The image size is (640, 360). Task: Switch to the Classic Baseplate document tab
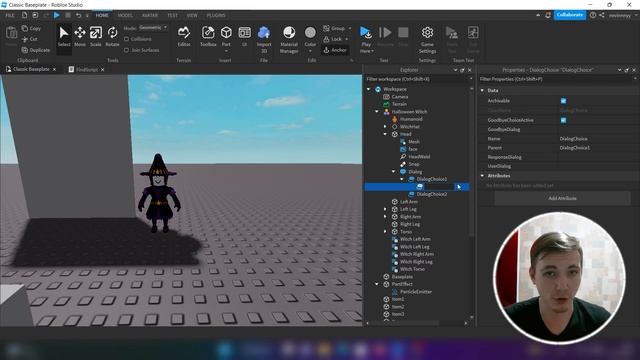(31, 69)
